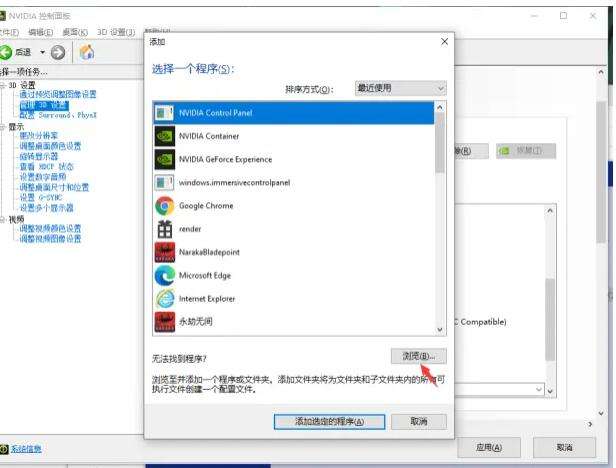
Task: Click 添加选定的程序(A) button
Action: tap(329, 422)
